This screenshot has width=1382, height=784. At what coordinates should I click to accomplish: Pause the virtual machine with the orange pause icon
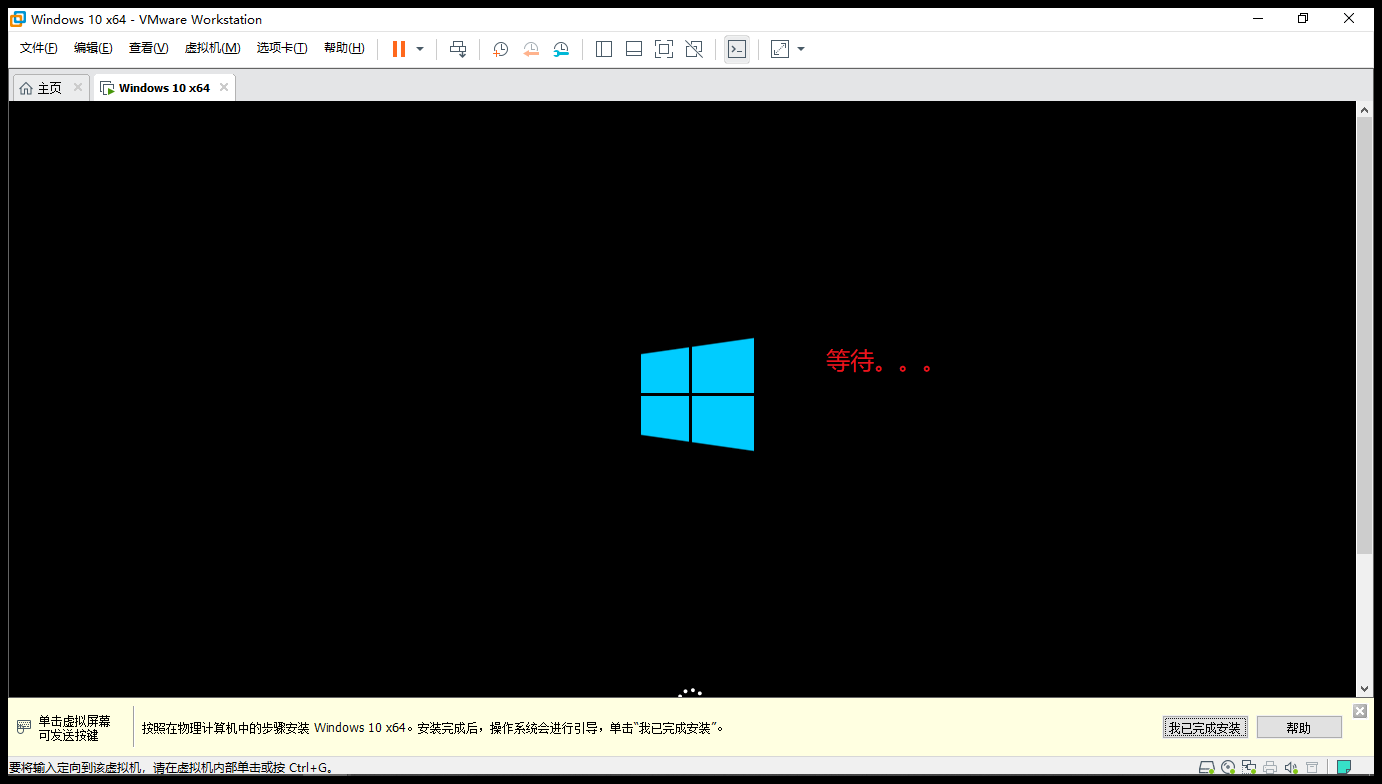pos(398,49)
